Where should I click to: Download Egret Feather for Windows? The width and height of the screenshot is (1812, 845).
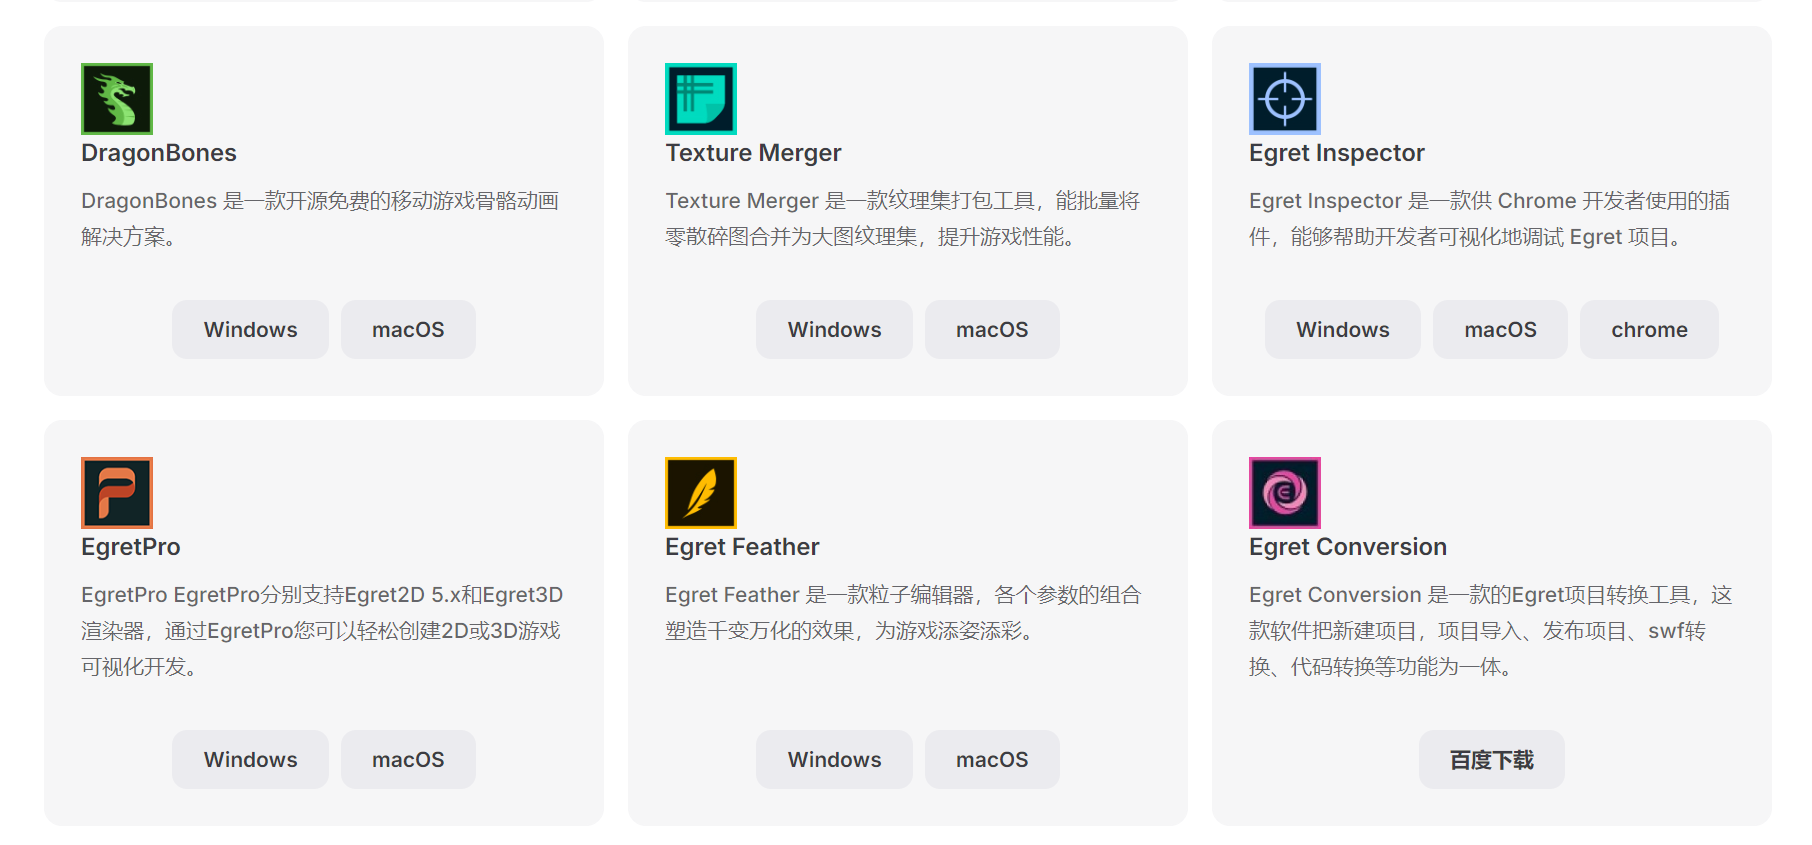[834, 760]
